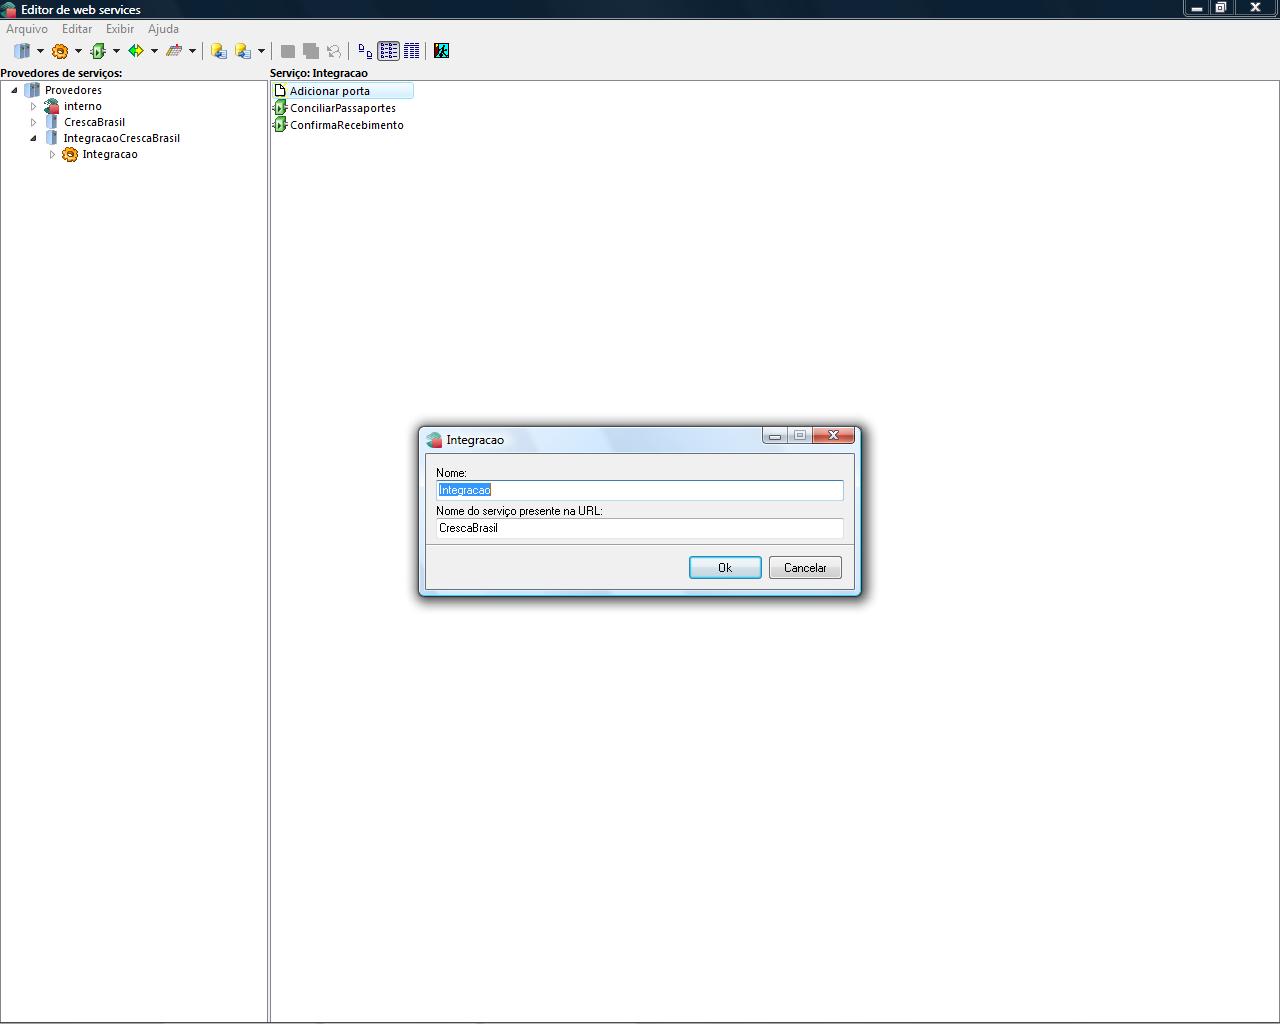Click the green-yellow arrows operation toolbar icon
This screenshot has width=1280, height=1024.
(x=136, y=51)
